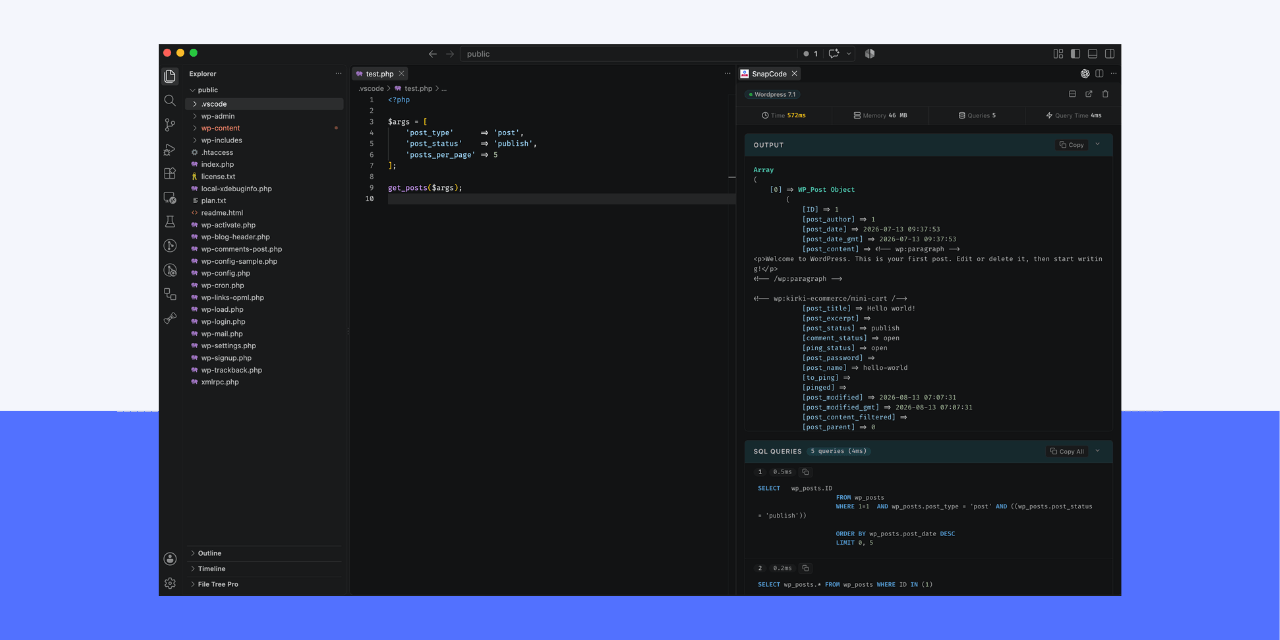1280x640 pixels.
Task: Go forward with the right arrow
Action: (x=450, y=54)
